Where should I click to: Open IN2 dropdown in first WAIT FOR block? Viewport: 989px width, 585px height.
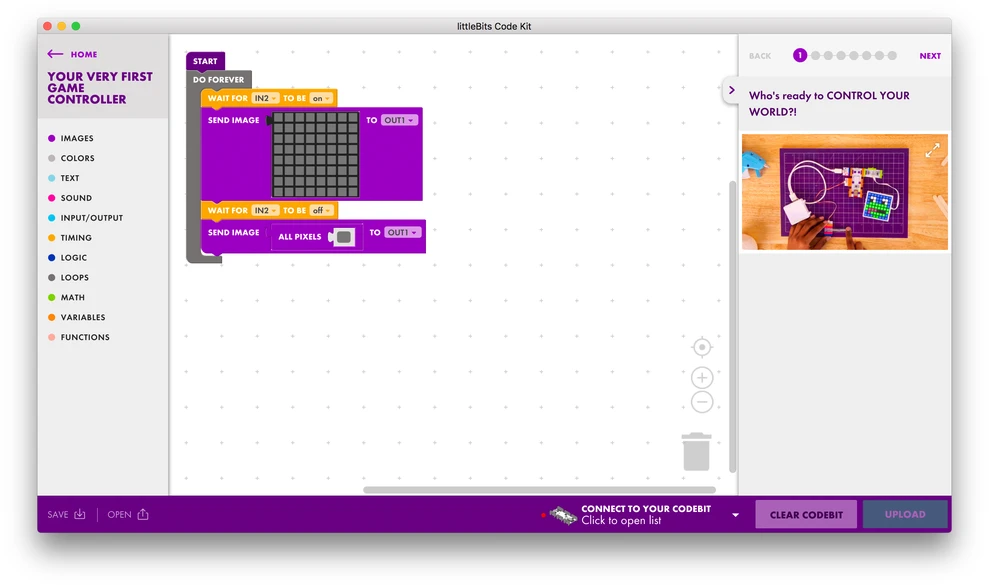(x=265, y=98)
